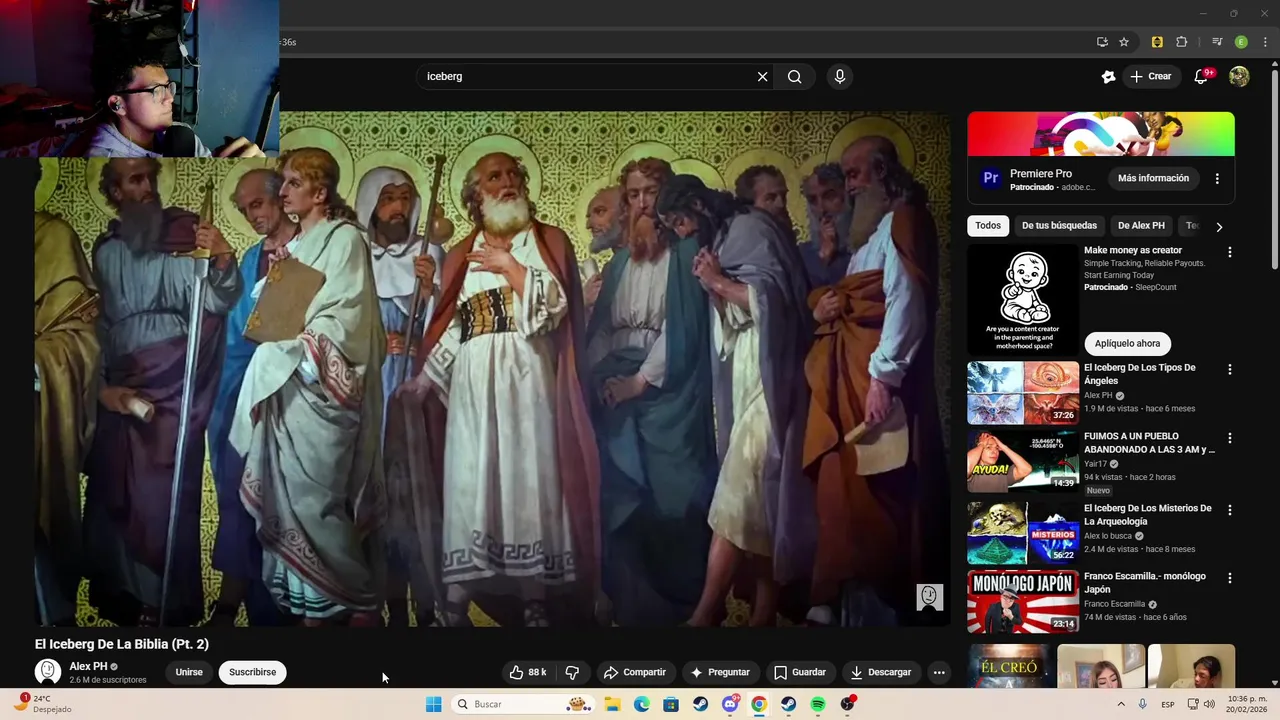Open MONÓLOGO JAPÓN video thumbnail
Image resolution: width=1280 pixels, height=720 pixels.
tap(1023, 602)
